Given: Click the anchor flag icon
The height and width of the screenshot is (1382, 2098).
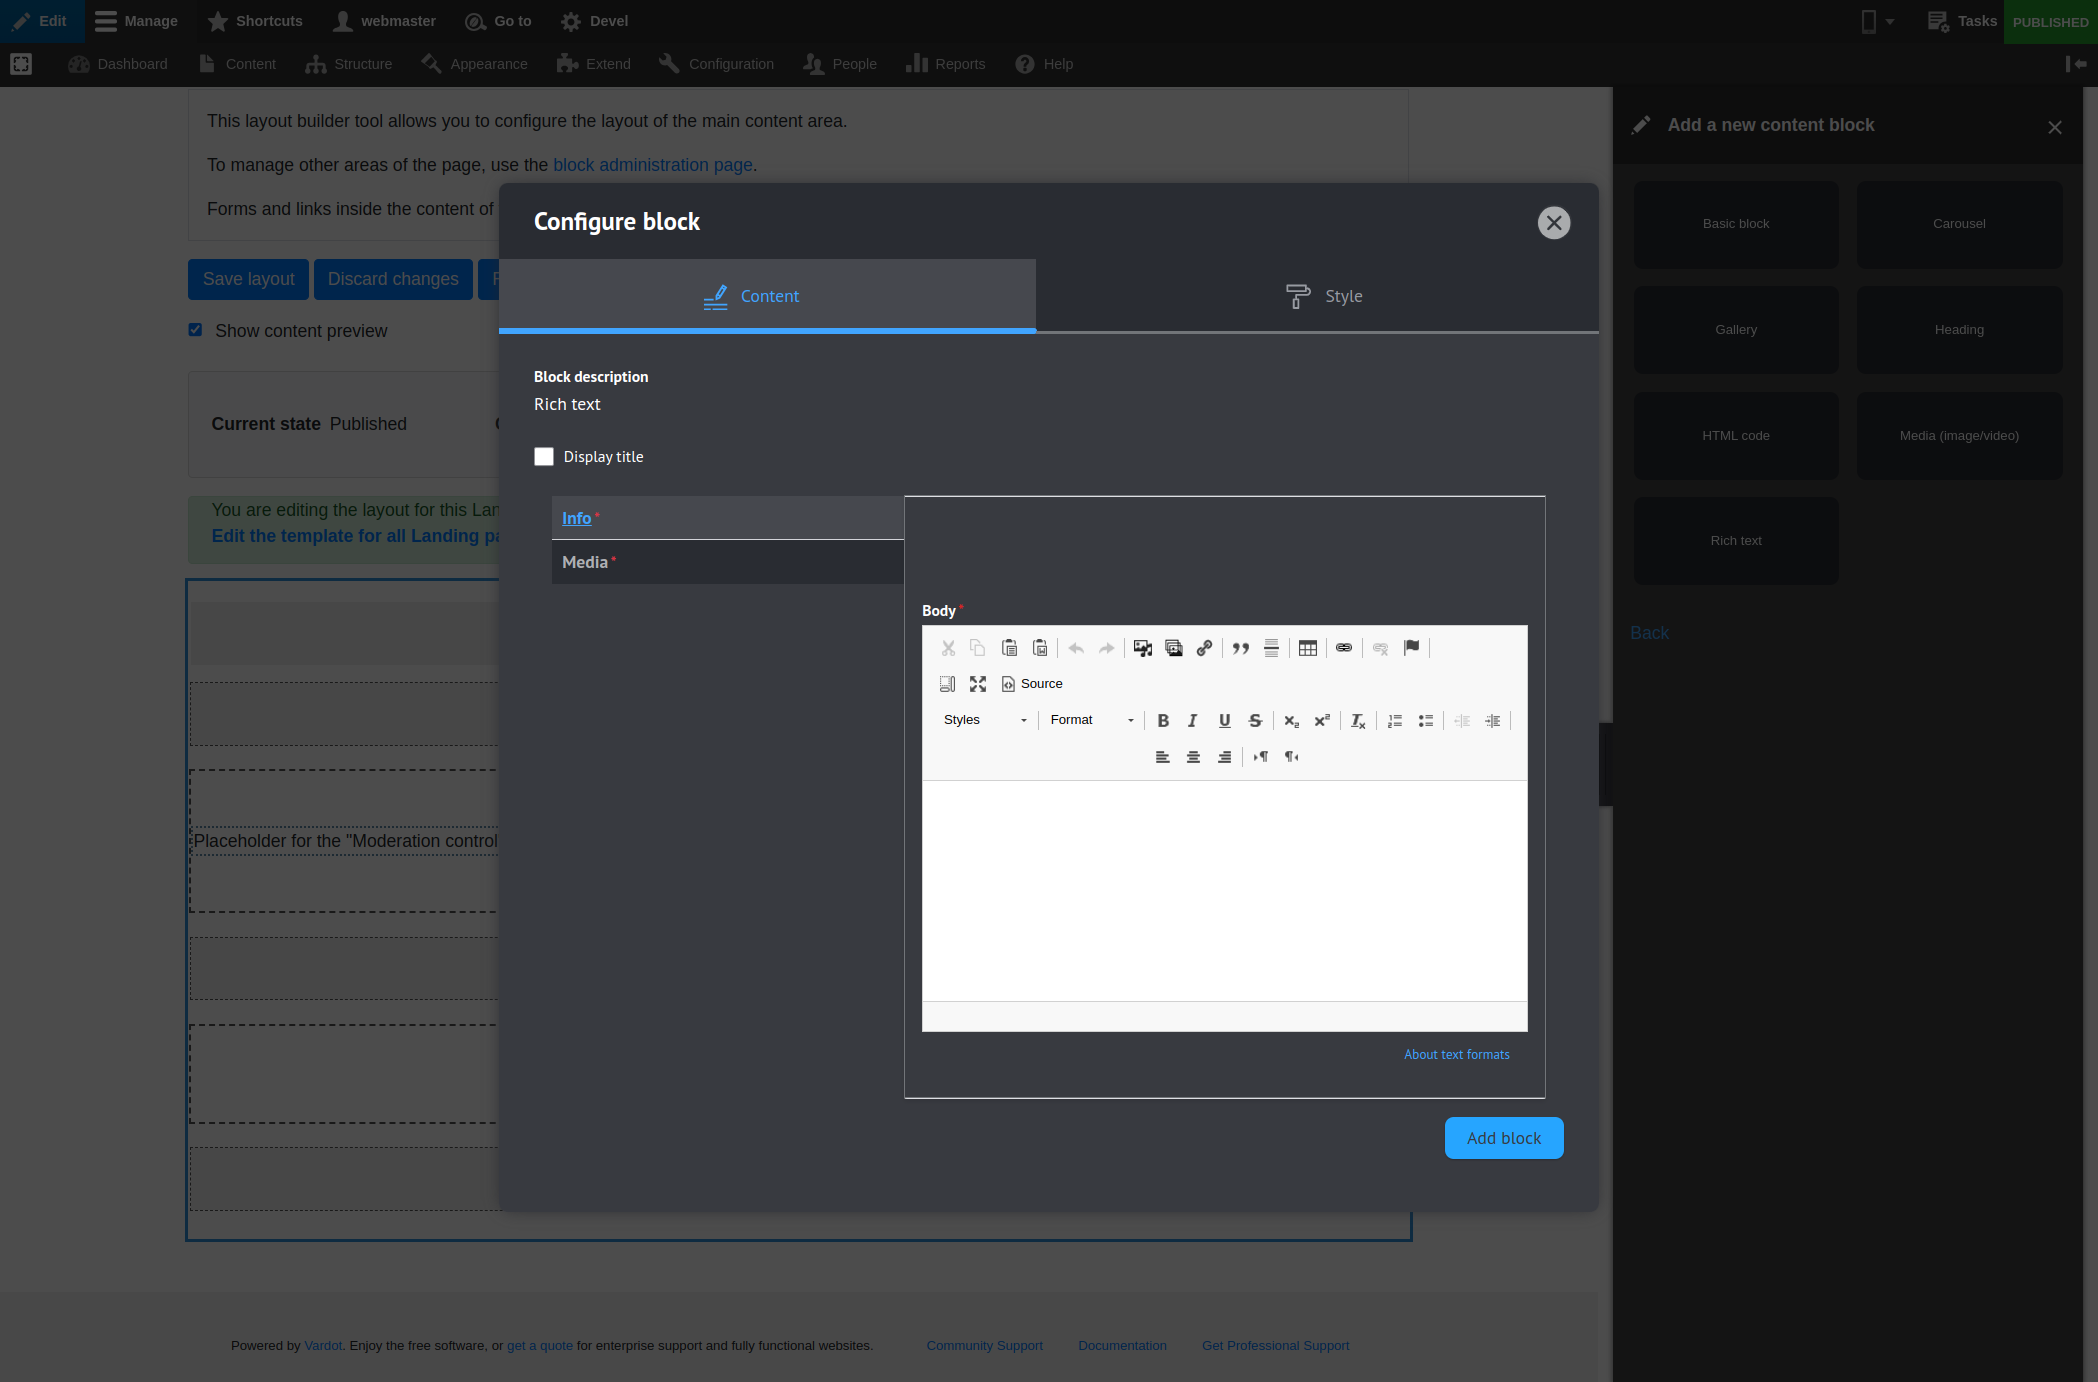Looking at the screenshot, I should [1411, 648].
